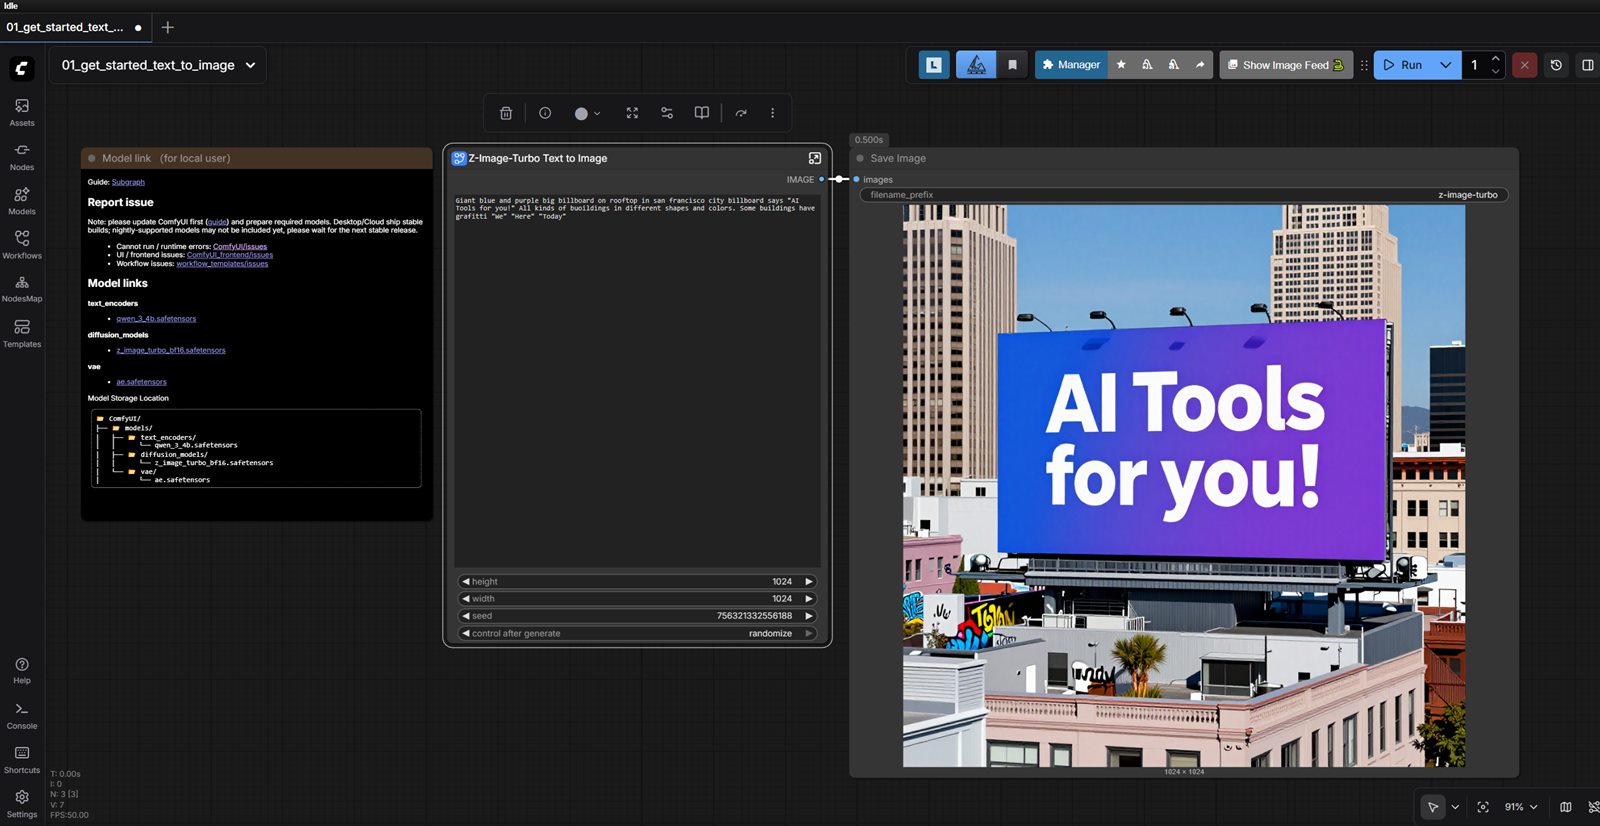Delete the selected node with trash icon

pyautogui.click(x=506, y=113)
